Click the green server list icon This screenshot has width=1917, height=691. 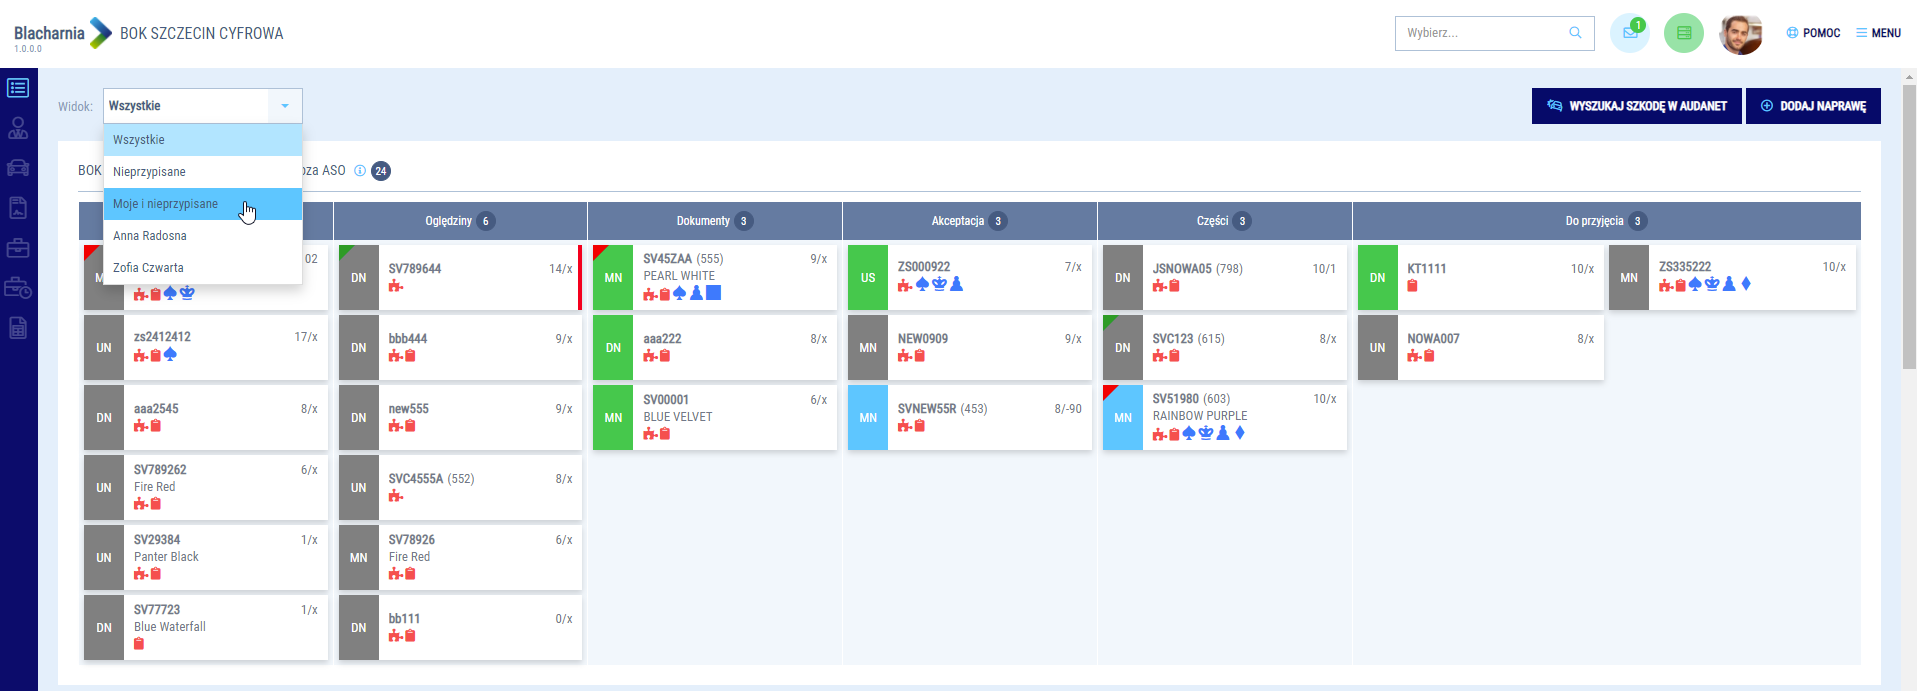(1683, 33)
